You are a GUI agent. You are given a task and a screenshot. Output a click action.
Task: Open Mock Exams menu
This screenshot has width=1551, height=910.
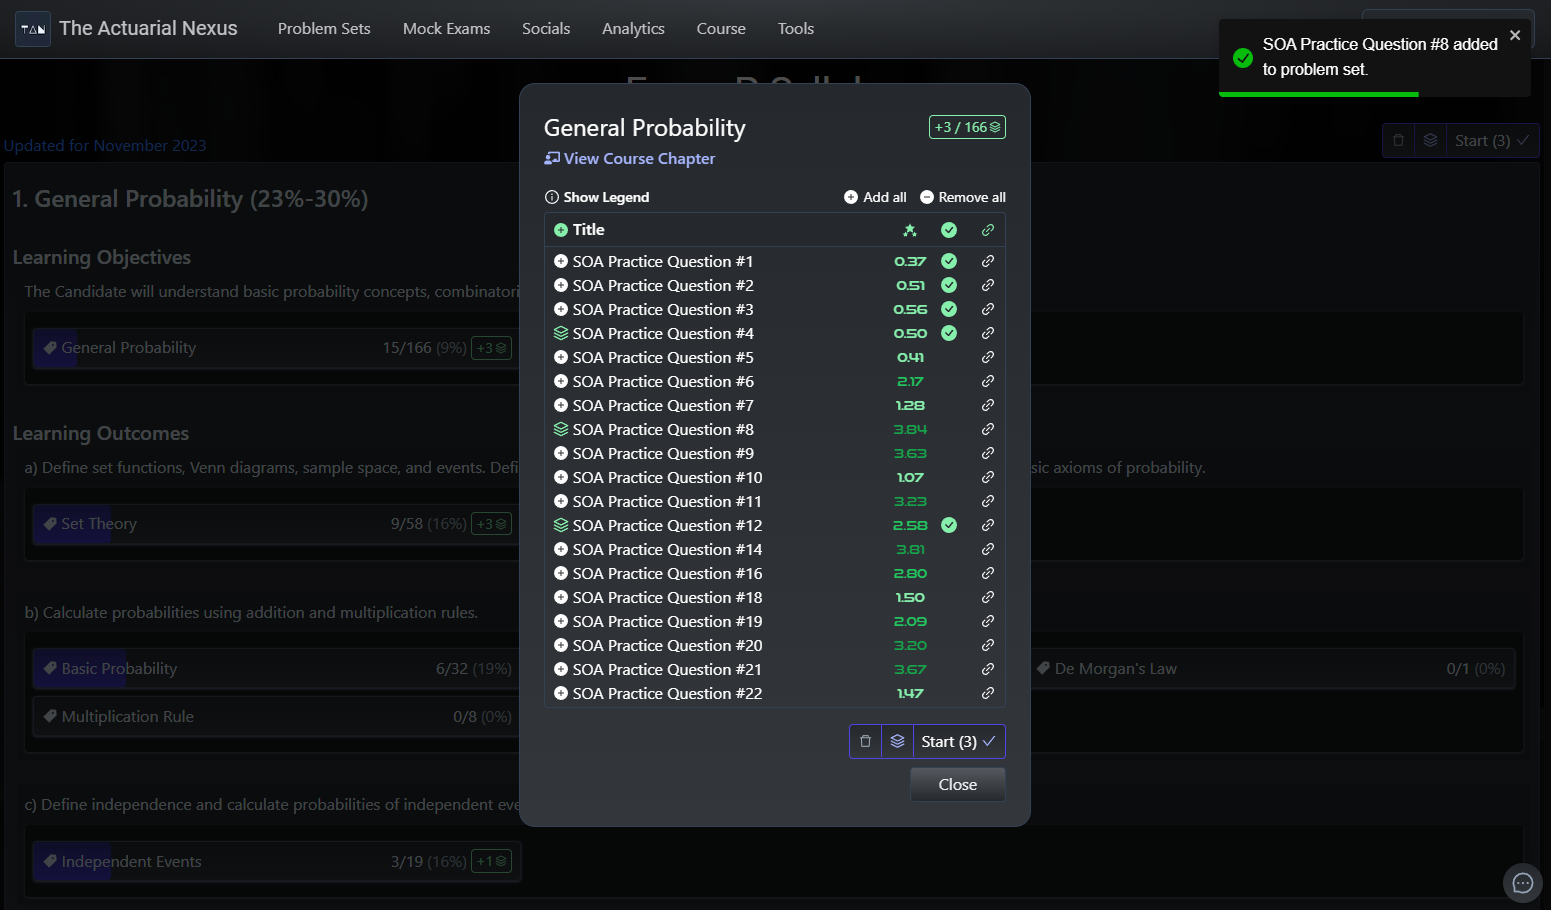[446, 29]
